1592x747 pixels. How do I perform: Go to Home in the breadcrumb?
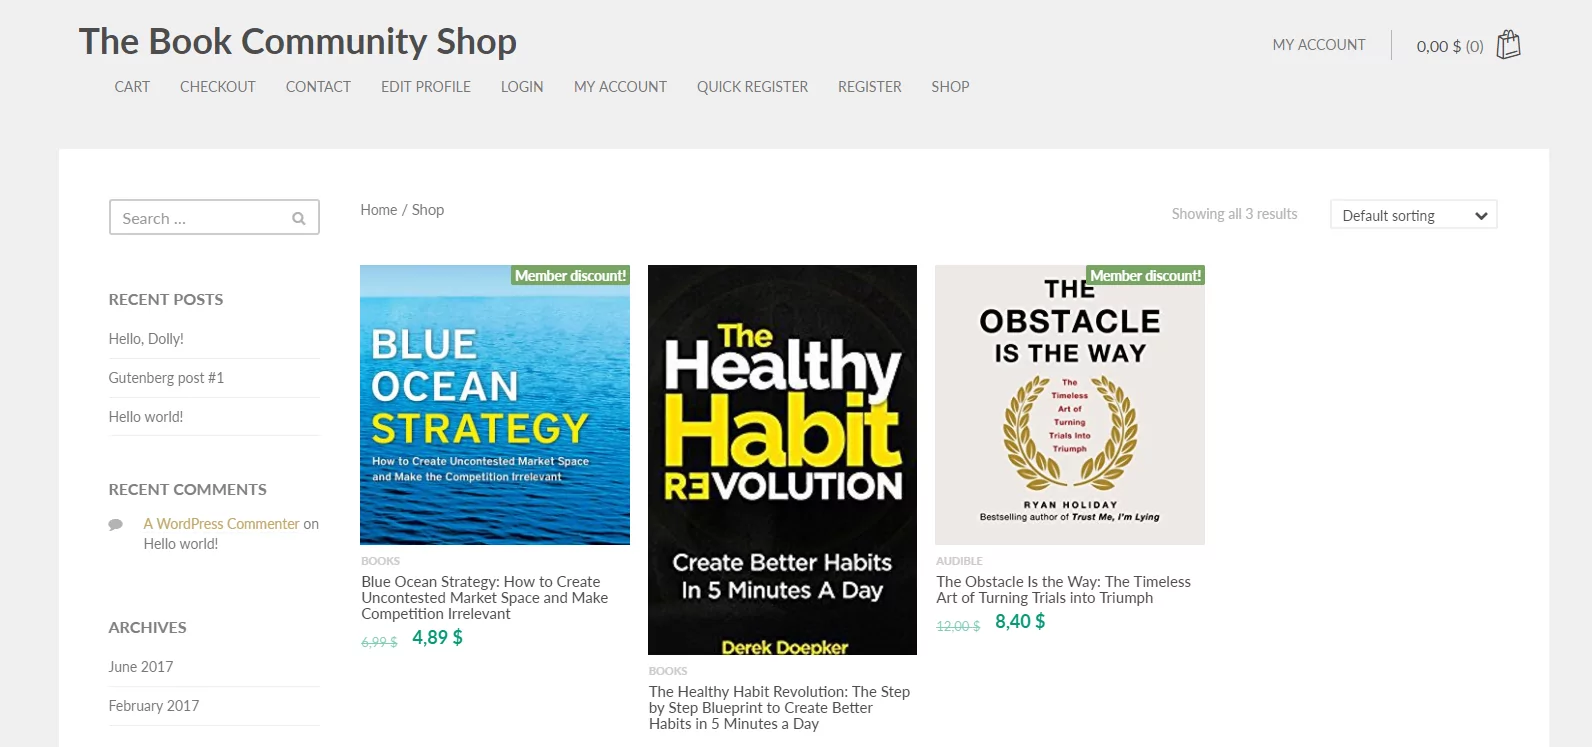point(379,210)
